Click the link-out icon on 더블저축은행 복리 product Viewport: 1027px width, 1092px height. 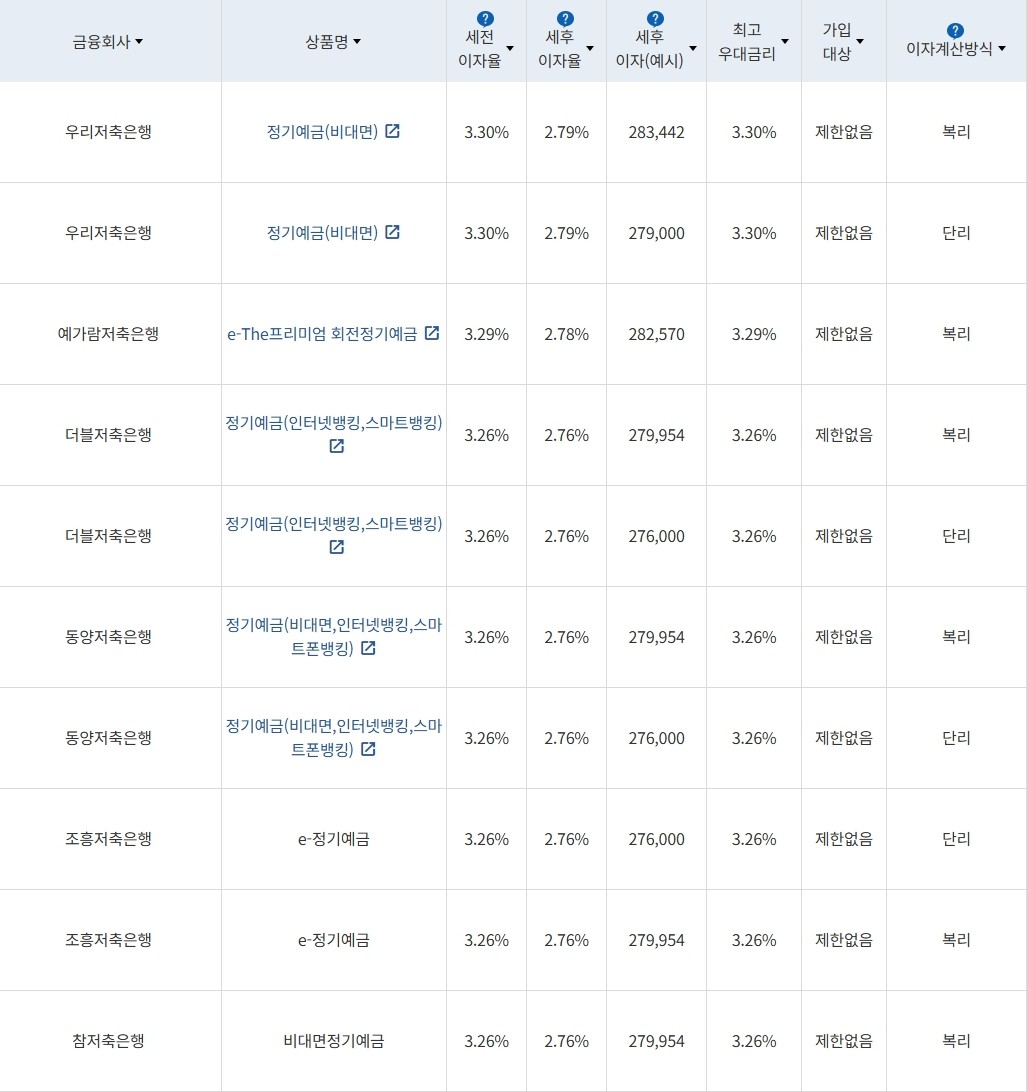pos(335,447)
